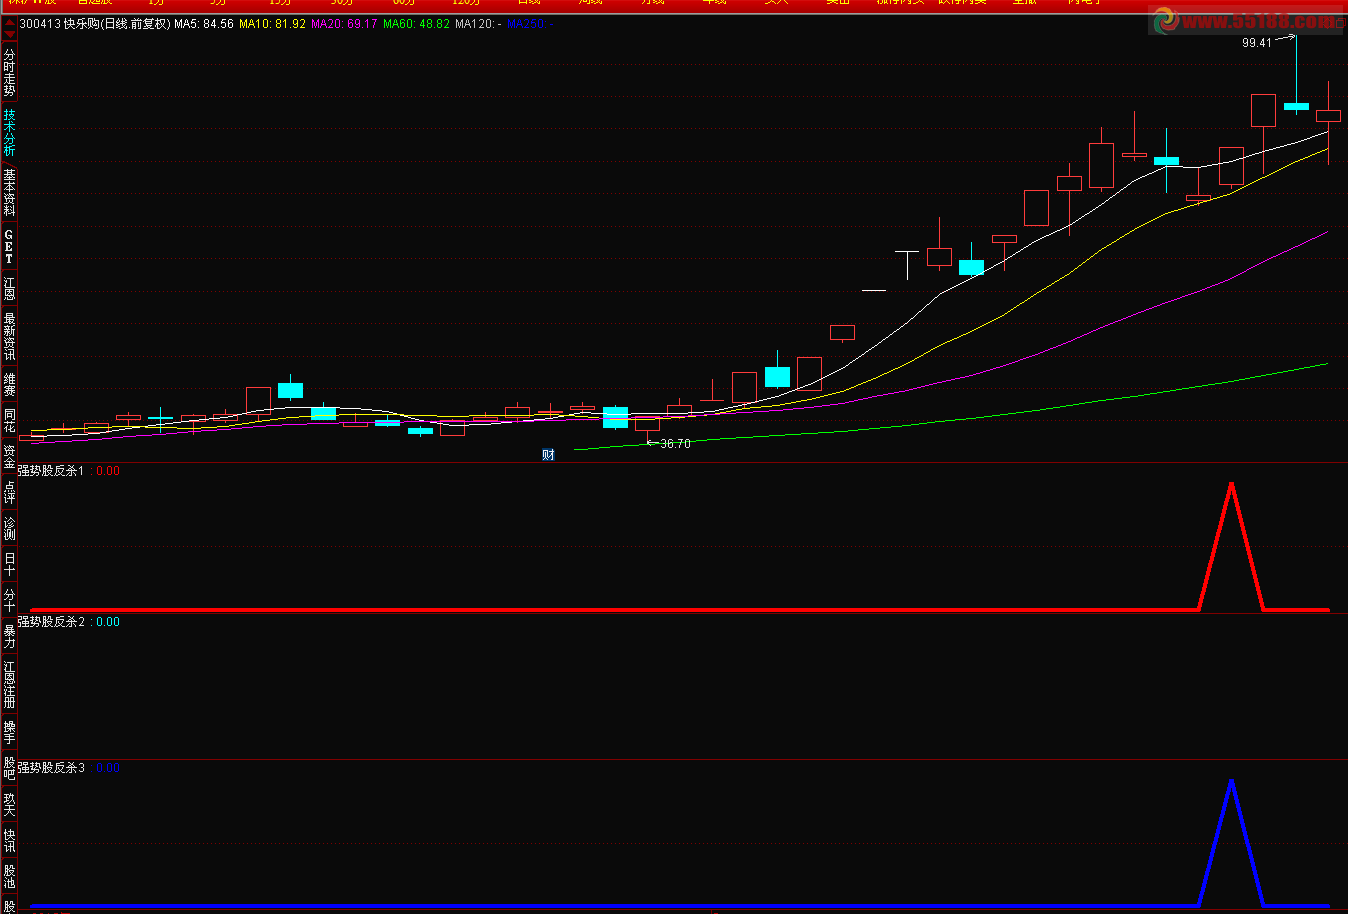The image size is (1348, 914).
Task: Open the 快讯 sidebar tab
Action: 9,840
